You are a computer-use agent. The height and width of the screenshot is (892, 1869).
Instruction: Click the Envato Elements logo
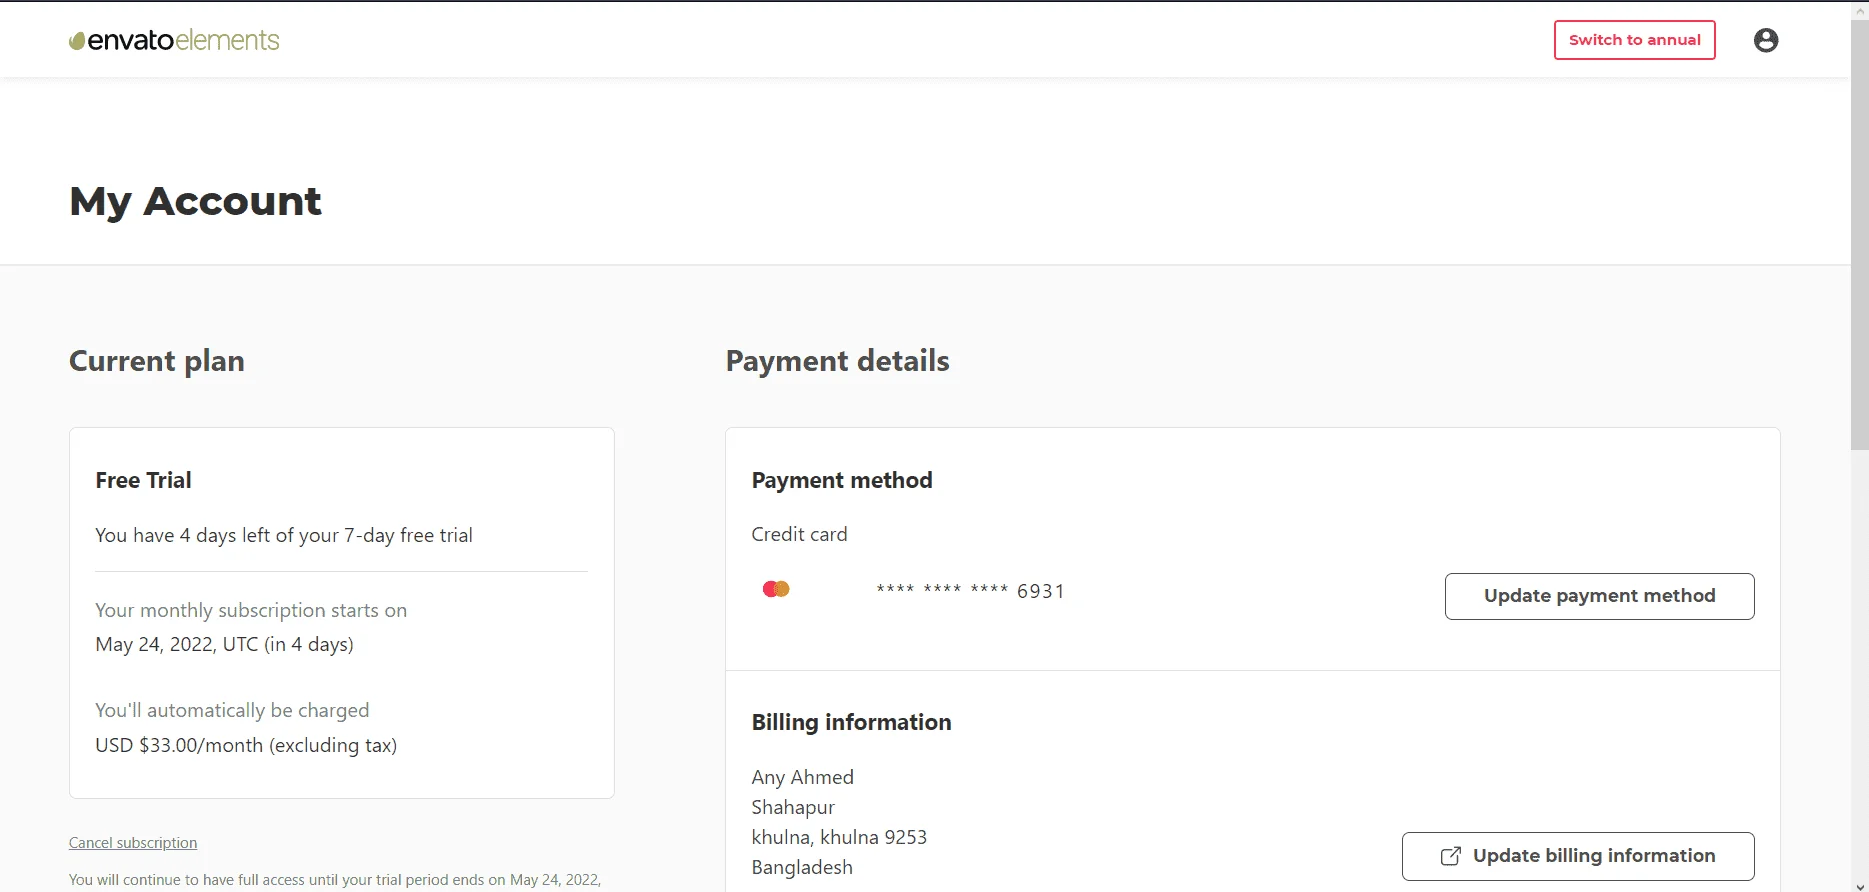tap(174, 40)
